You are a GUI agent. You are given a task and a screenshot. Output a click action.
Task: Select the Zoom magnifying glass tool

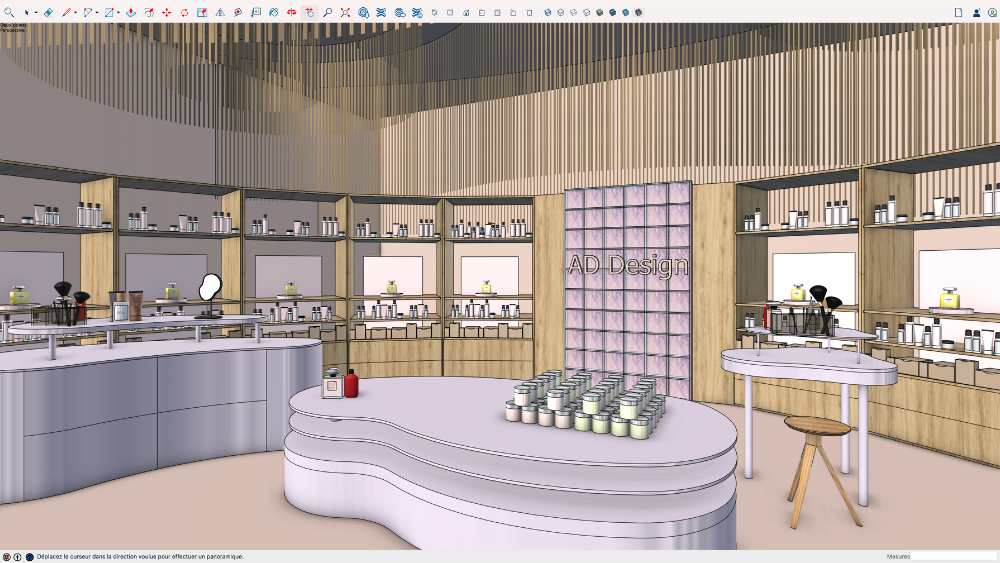click(x=327, y=13)
